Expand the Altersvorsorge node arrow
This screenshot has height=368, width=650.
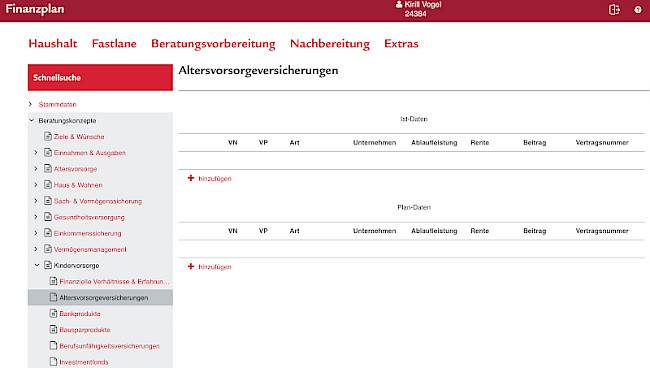click(x=36, y=169)
